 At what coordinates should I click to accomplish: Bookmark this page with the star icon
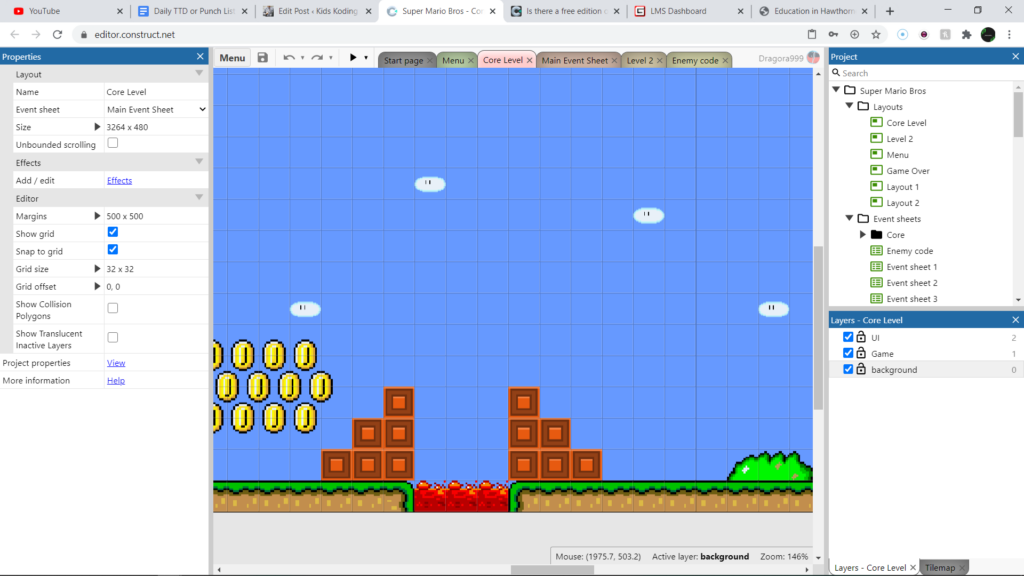coord(876,35)
